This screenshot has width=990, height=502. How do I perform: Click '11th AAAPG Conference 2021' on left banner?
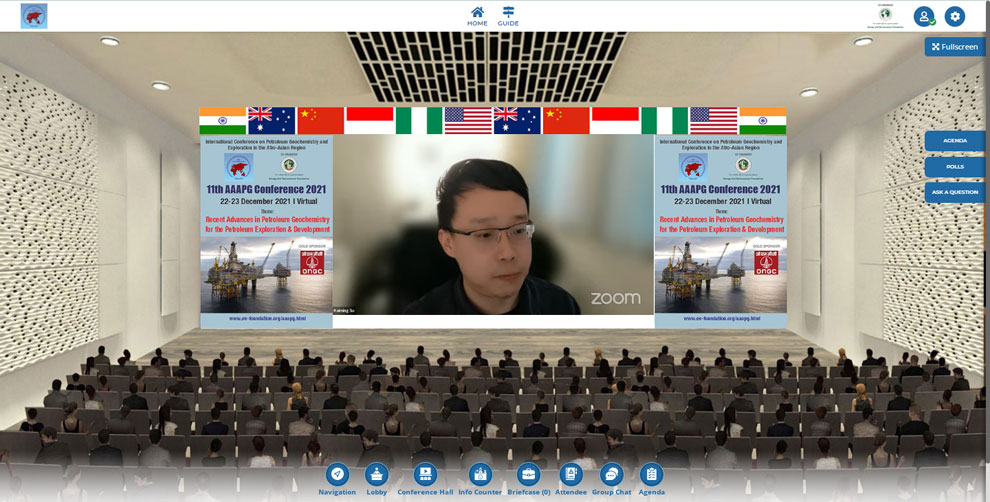tap(266, 189)
